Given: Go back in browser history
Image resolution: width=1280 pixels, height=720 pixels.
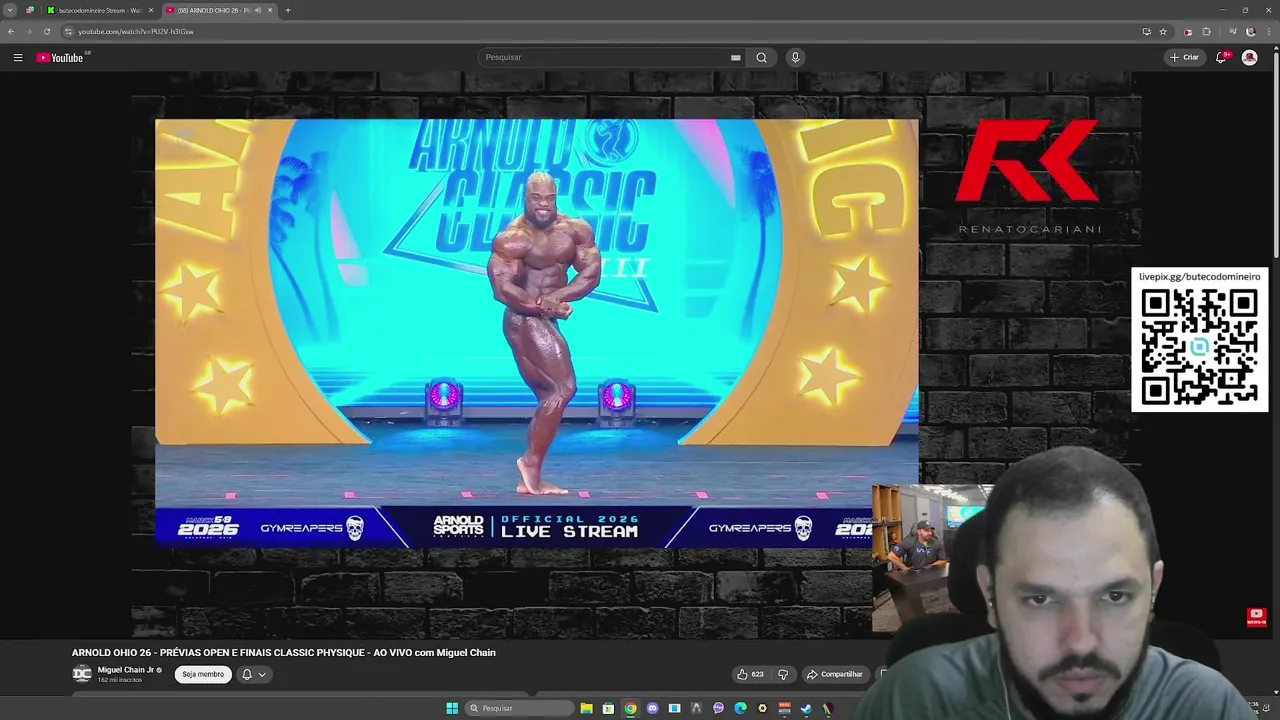Looking at the screenshot, I should click(11, 31).
